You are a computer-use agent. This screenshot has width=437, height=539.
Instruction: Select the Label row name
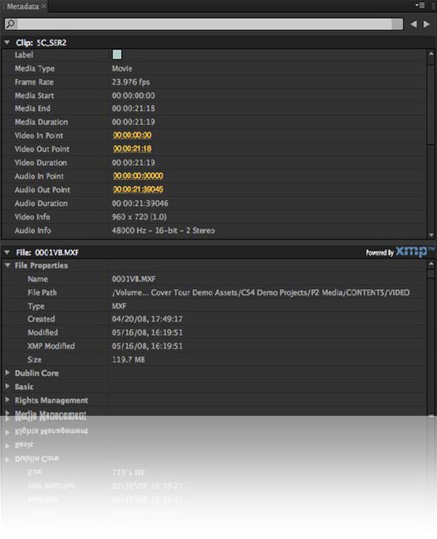(24, 55)
